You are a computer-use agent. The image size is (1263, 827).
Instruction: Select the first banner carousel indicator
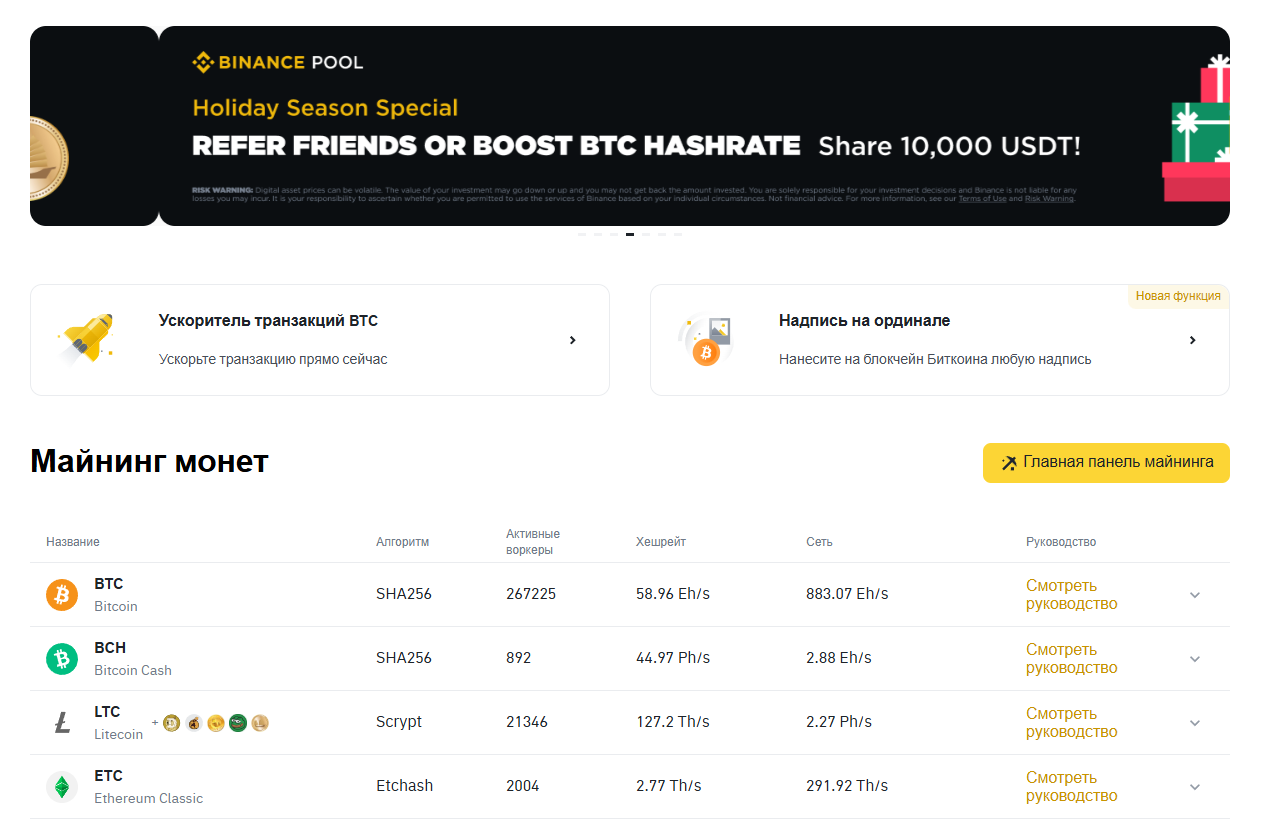pyautogui.click(x=582, y=234)
